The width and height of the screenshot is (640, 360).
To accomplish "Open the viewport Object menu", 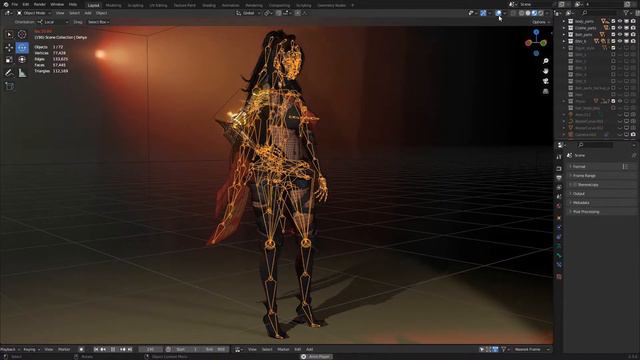I will 101,13.
